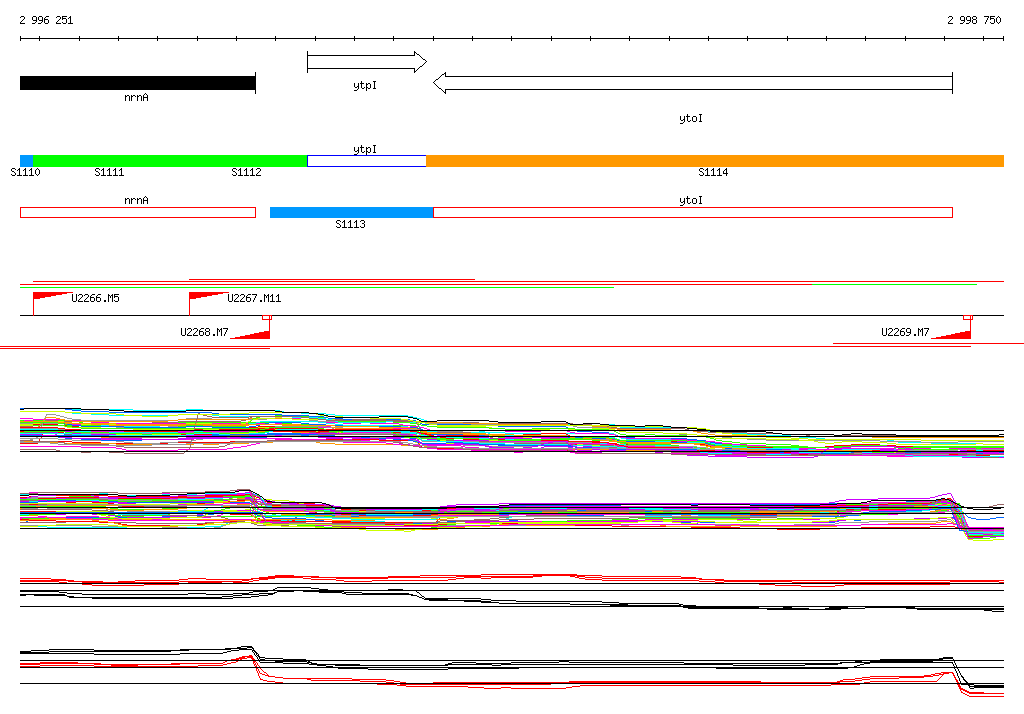Select the ytpI right-pointing gene arrow

367,62
